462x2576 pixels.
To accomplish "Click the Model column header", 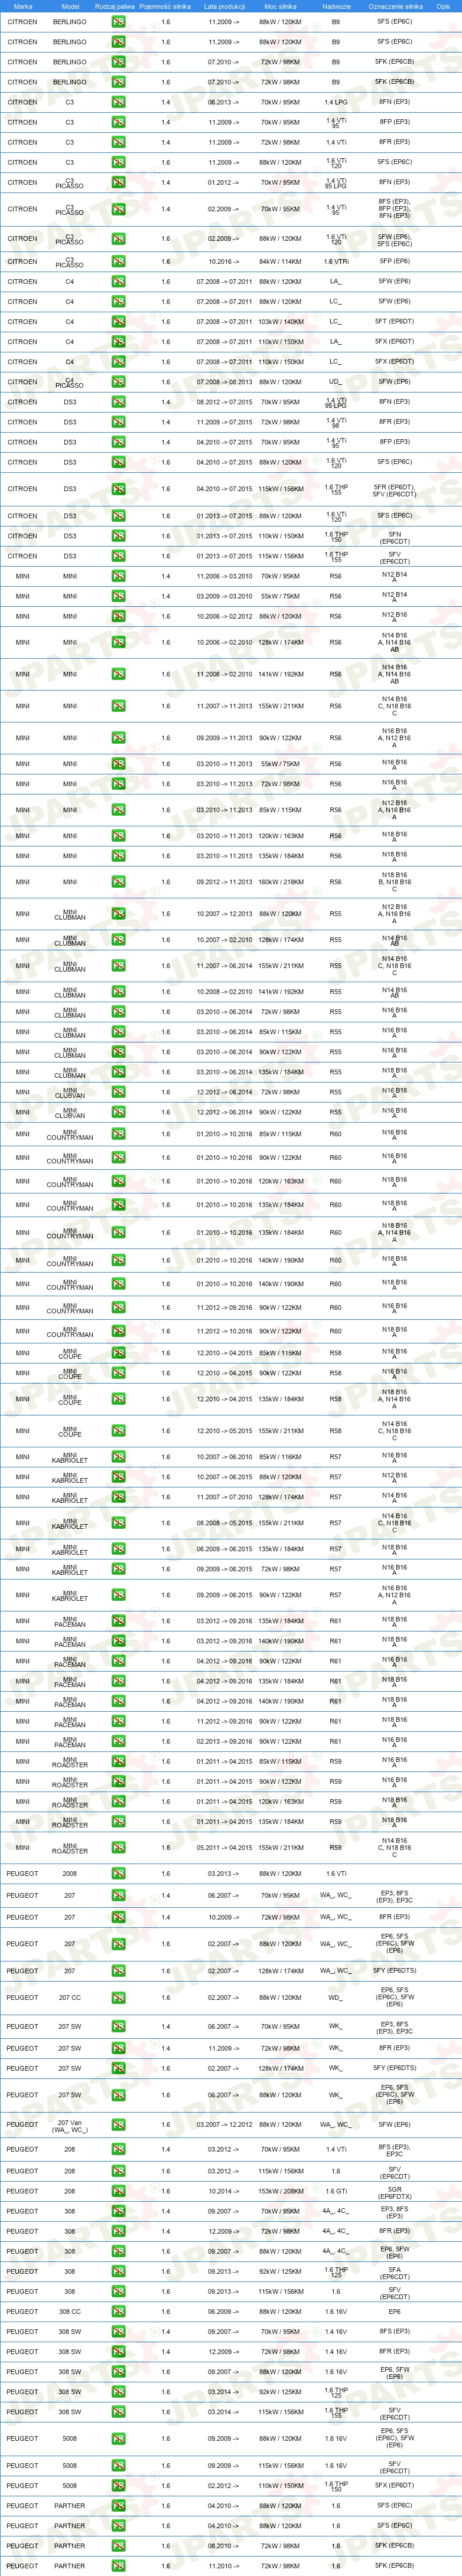I will point(70,6).
